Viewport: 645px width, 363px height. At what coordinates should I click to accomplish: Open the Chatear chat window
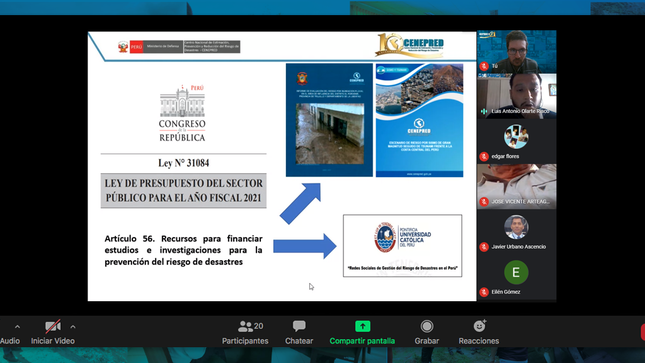click(299, 333)
